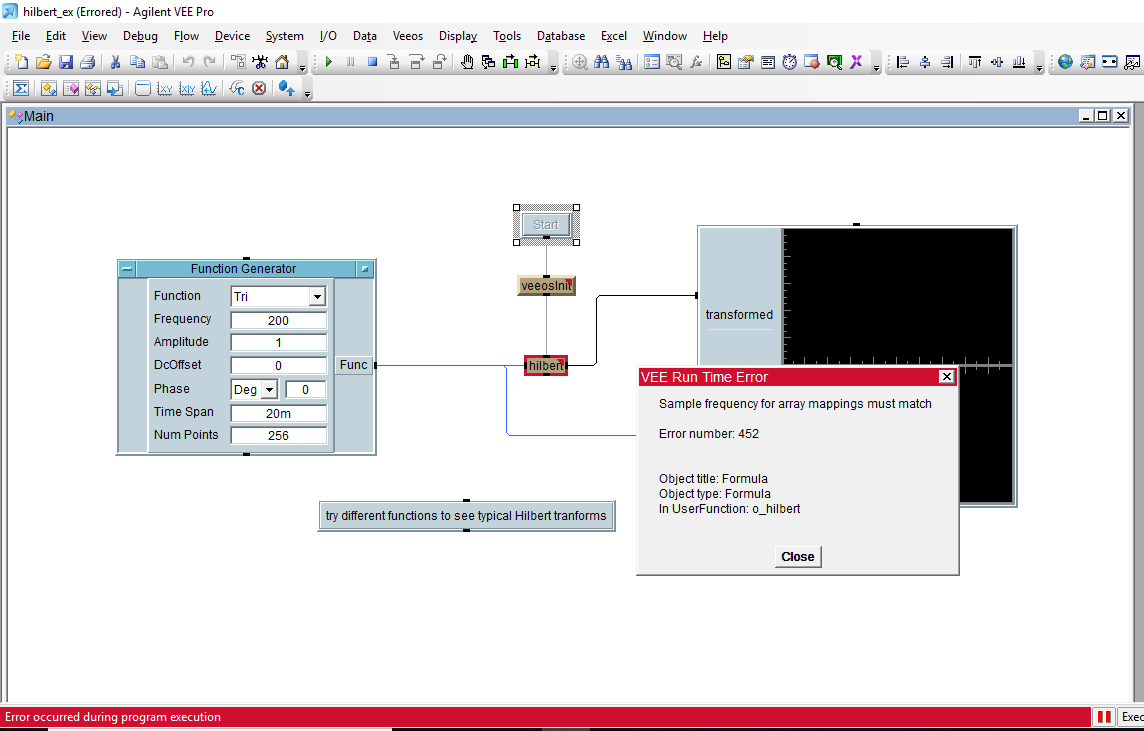
Task: Click the Stop program square icon
Action: pyautogui.click(x=372, y=62)
